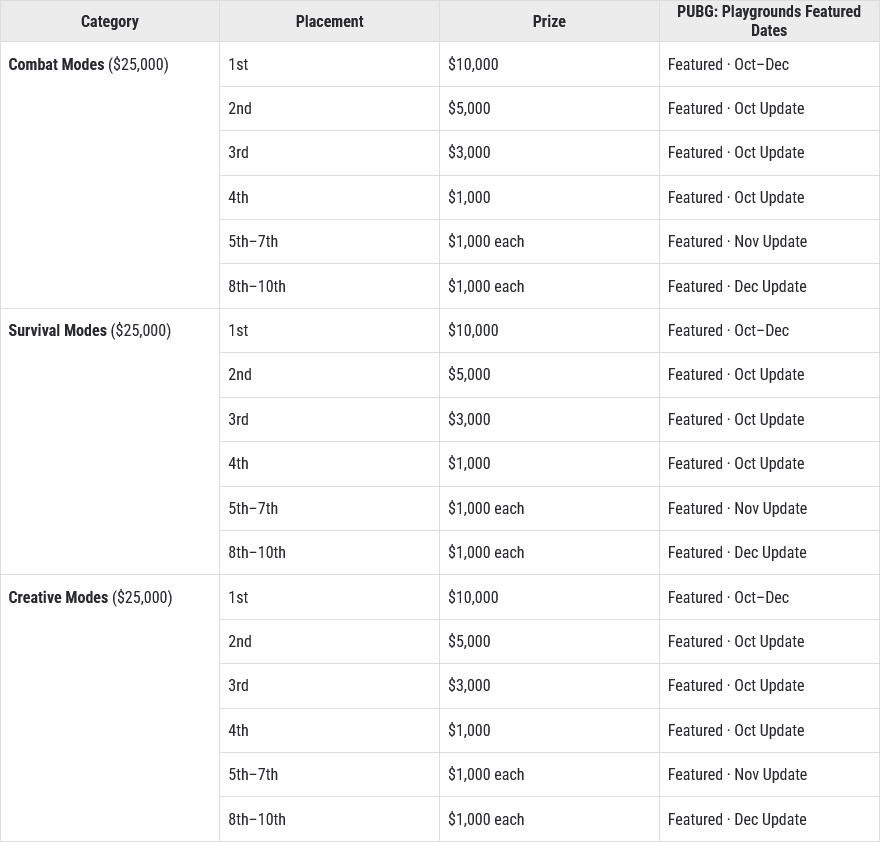Click Combat Modes 5th–7th placement cell
This screenshot has width=880, height=842.
pos(329,241)
